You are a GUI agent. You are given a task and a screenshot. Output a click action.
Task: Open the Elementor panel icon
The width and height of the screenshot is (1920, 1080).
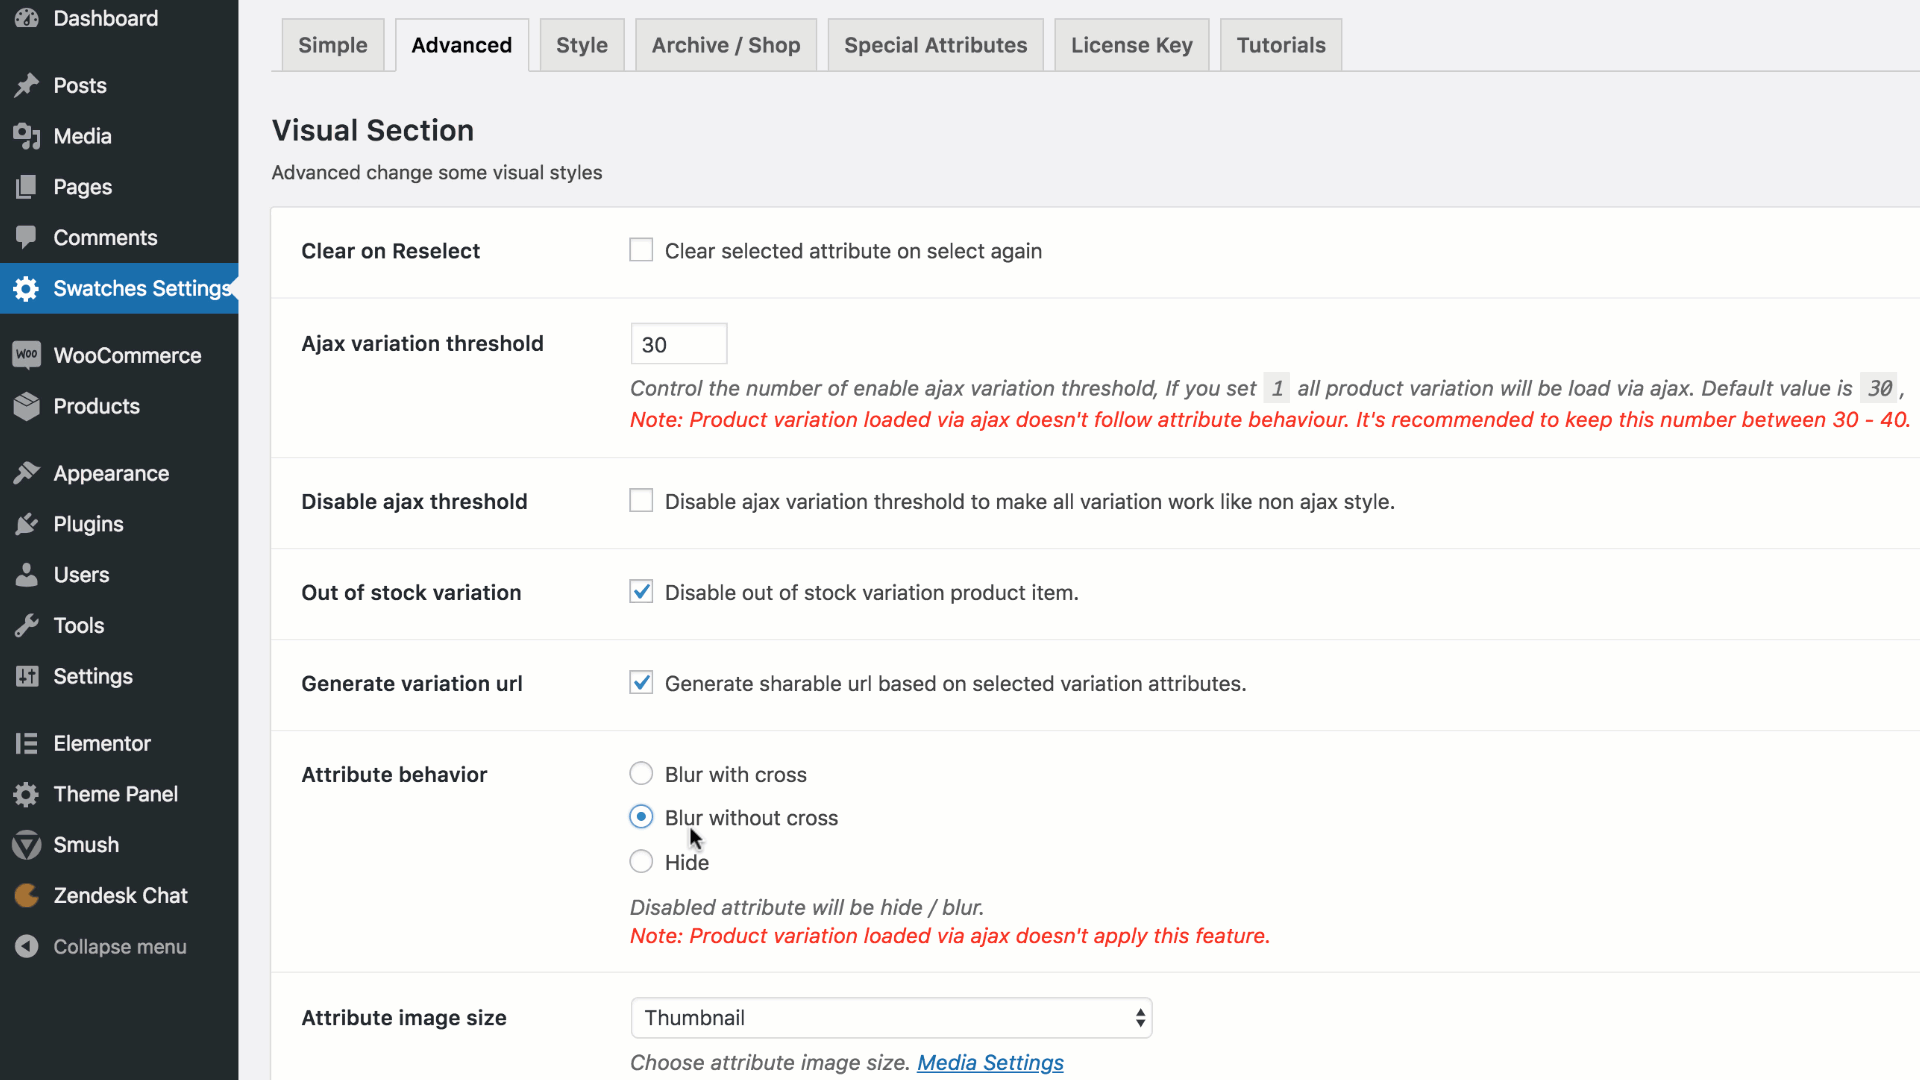click(x=26, y=743)
